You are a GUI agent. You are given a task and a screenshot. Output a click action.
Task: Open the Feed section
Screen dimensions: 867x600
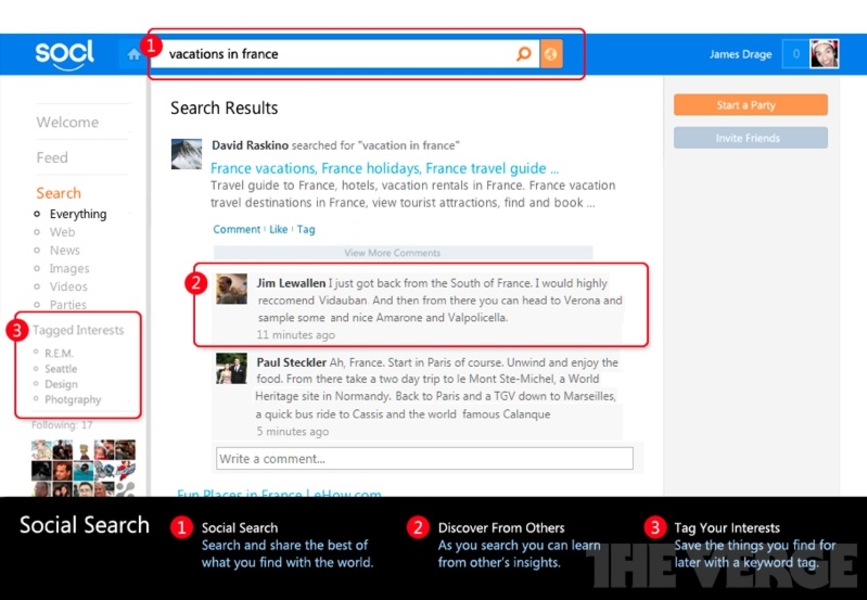point(52,157)
